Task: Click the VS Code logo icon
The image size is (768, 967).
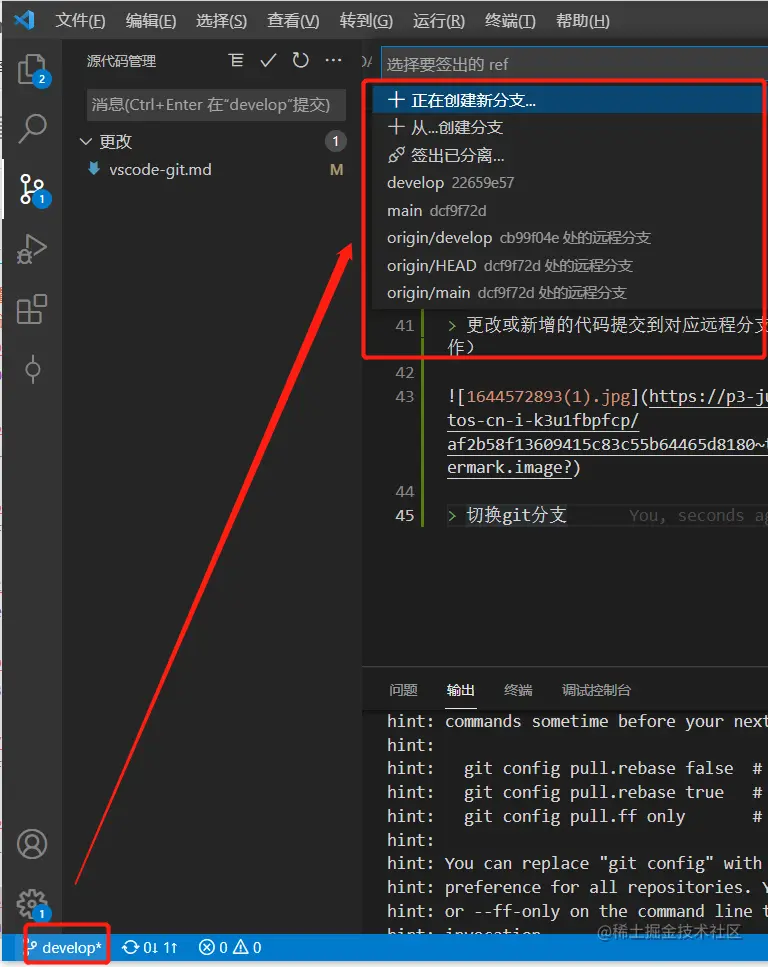Action: [24, 20]
